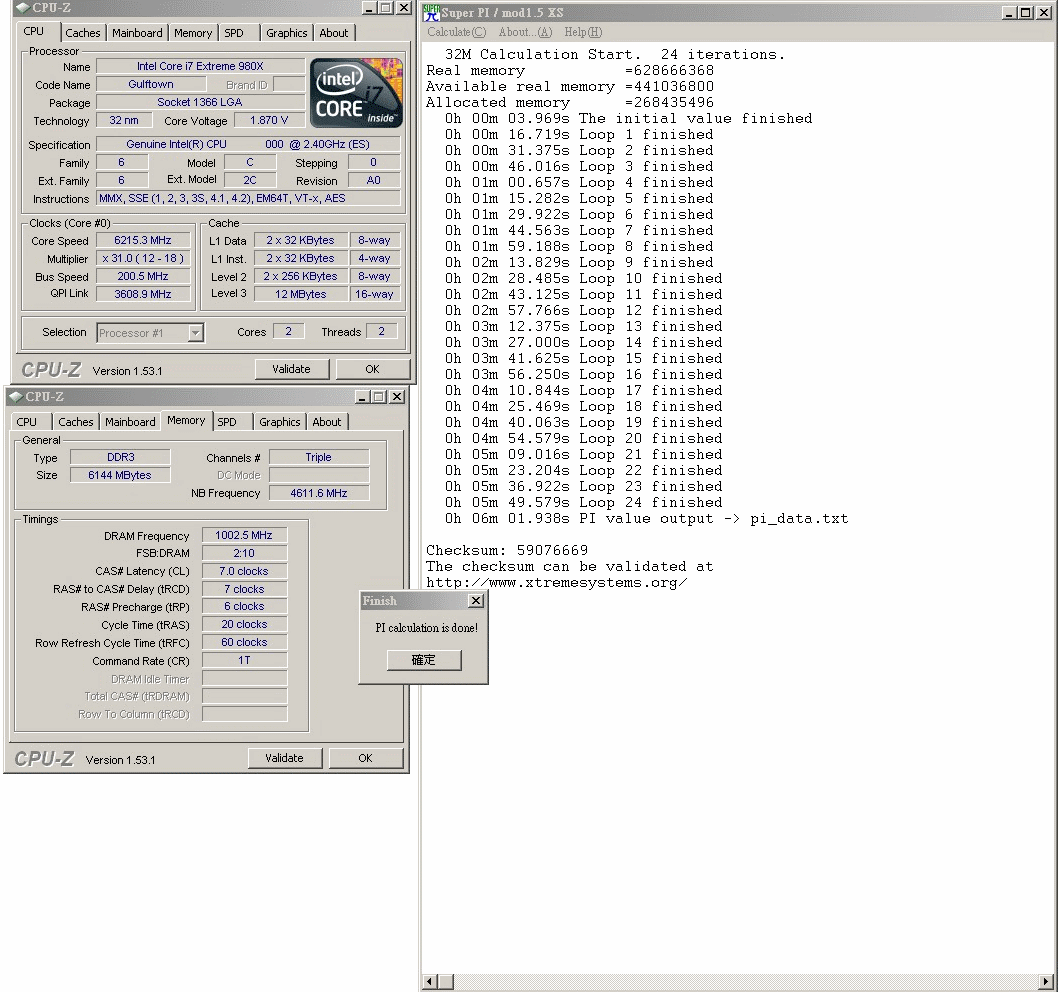Click the Super PI title bar icon

(x=431, y=12)
